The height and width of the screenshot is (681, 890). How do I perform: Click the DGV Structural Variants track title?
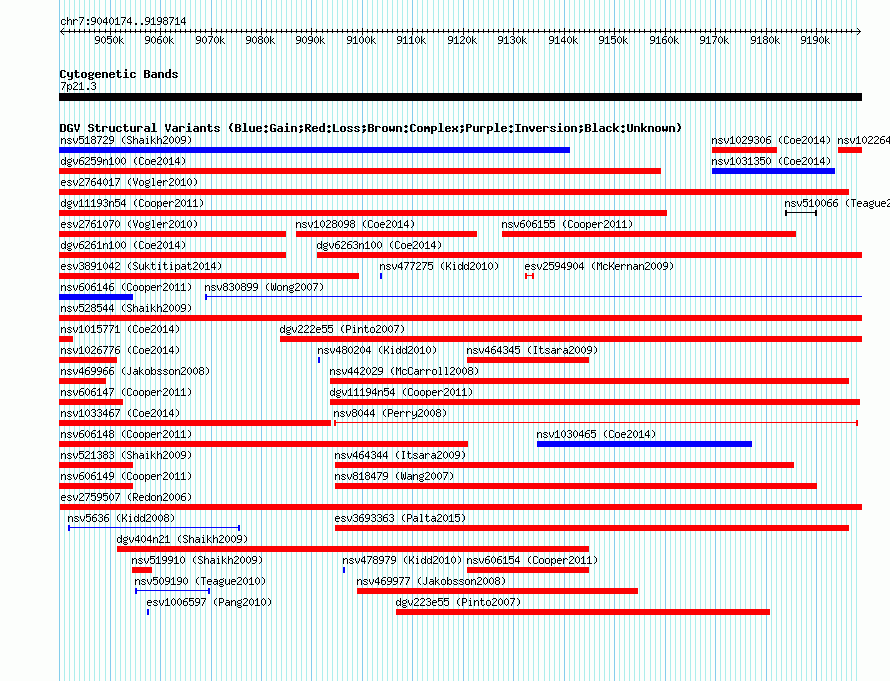click(x=371, y=128)
